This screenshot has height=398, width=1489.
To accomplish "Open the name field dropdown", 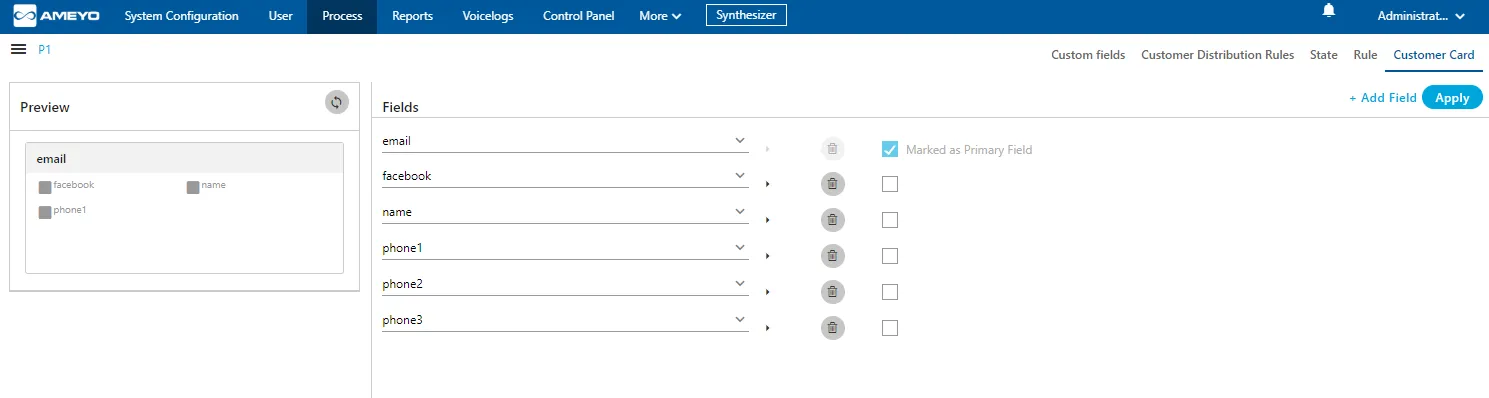I will pyautogui.click(x=566, y=212).
